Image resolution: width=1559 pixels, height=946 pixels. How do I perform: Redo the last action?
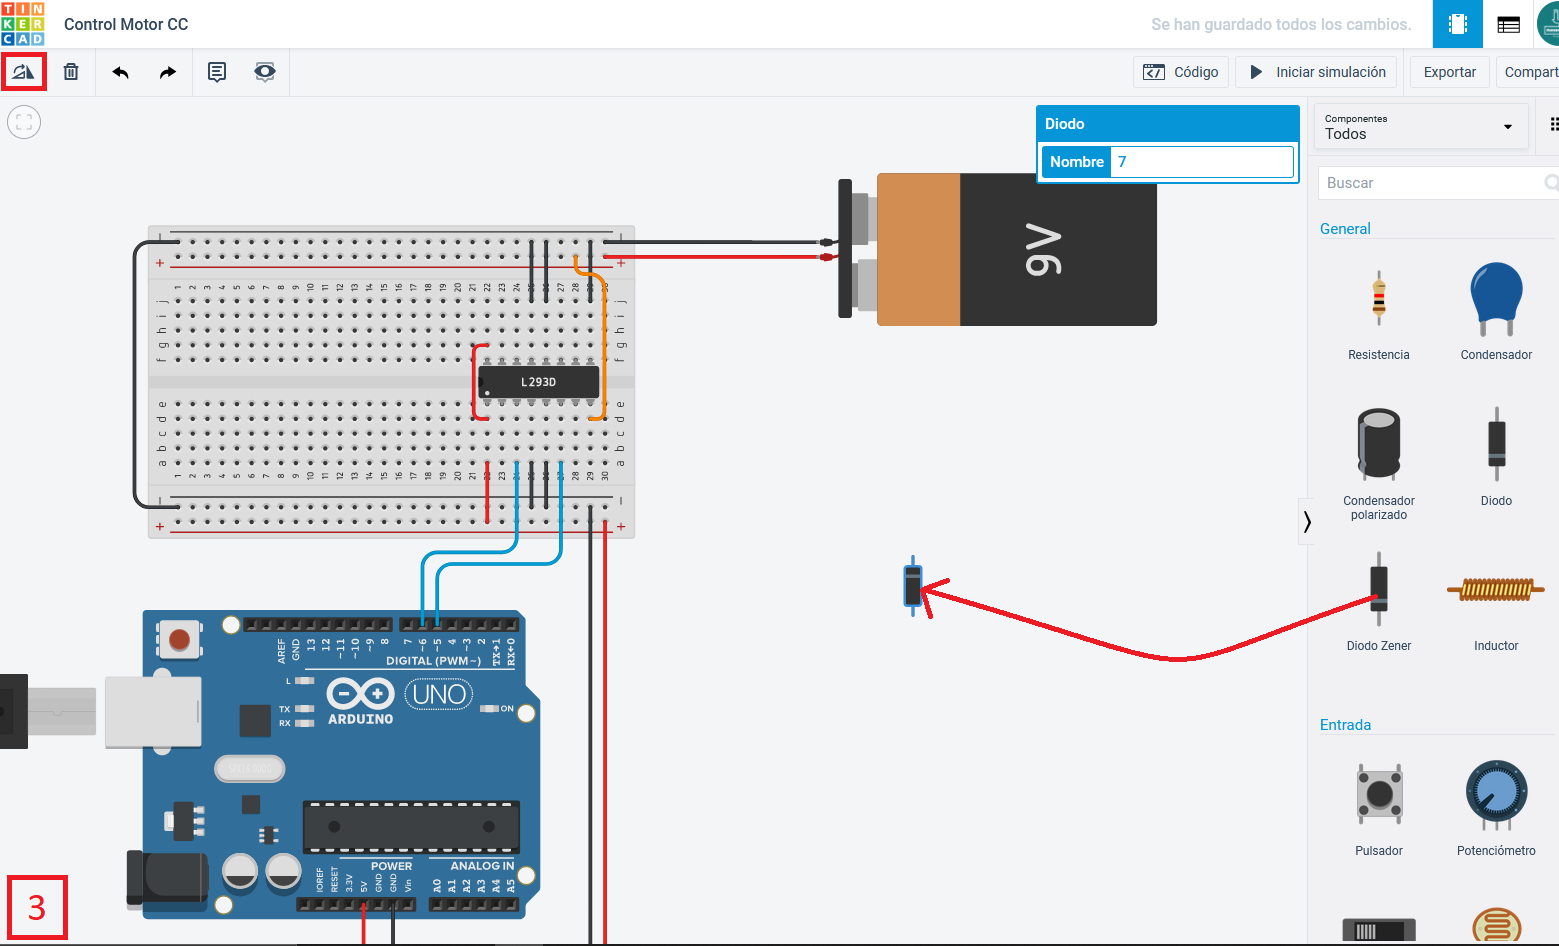tap(167, 72)
